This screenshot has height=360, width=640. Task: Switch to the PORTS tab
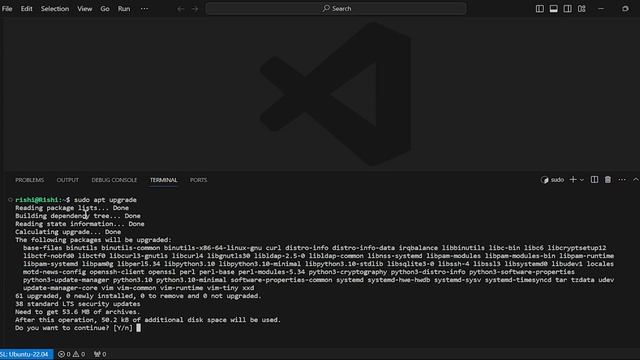point(198,180)
